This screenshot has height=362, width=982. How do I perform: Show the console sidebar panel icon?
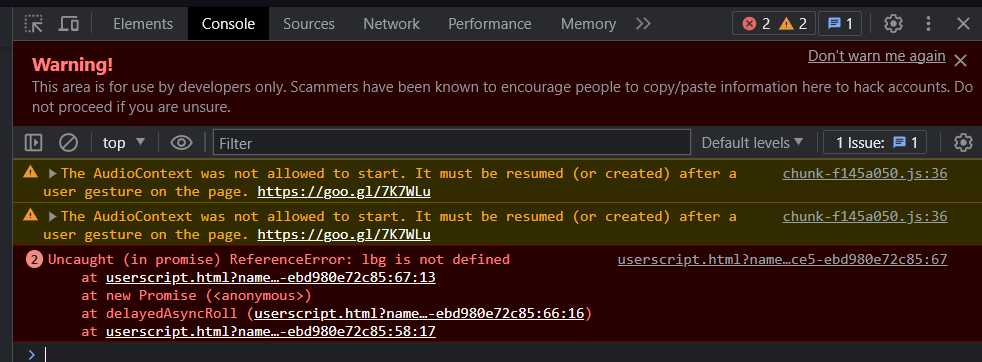(33, 143)
